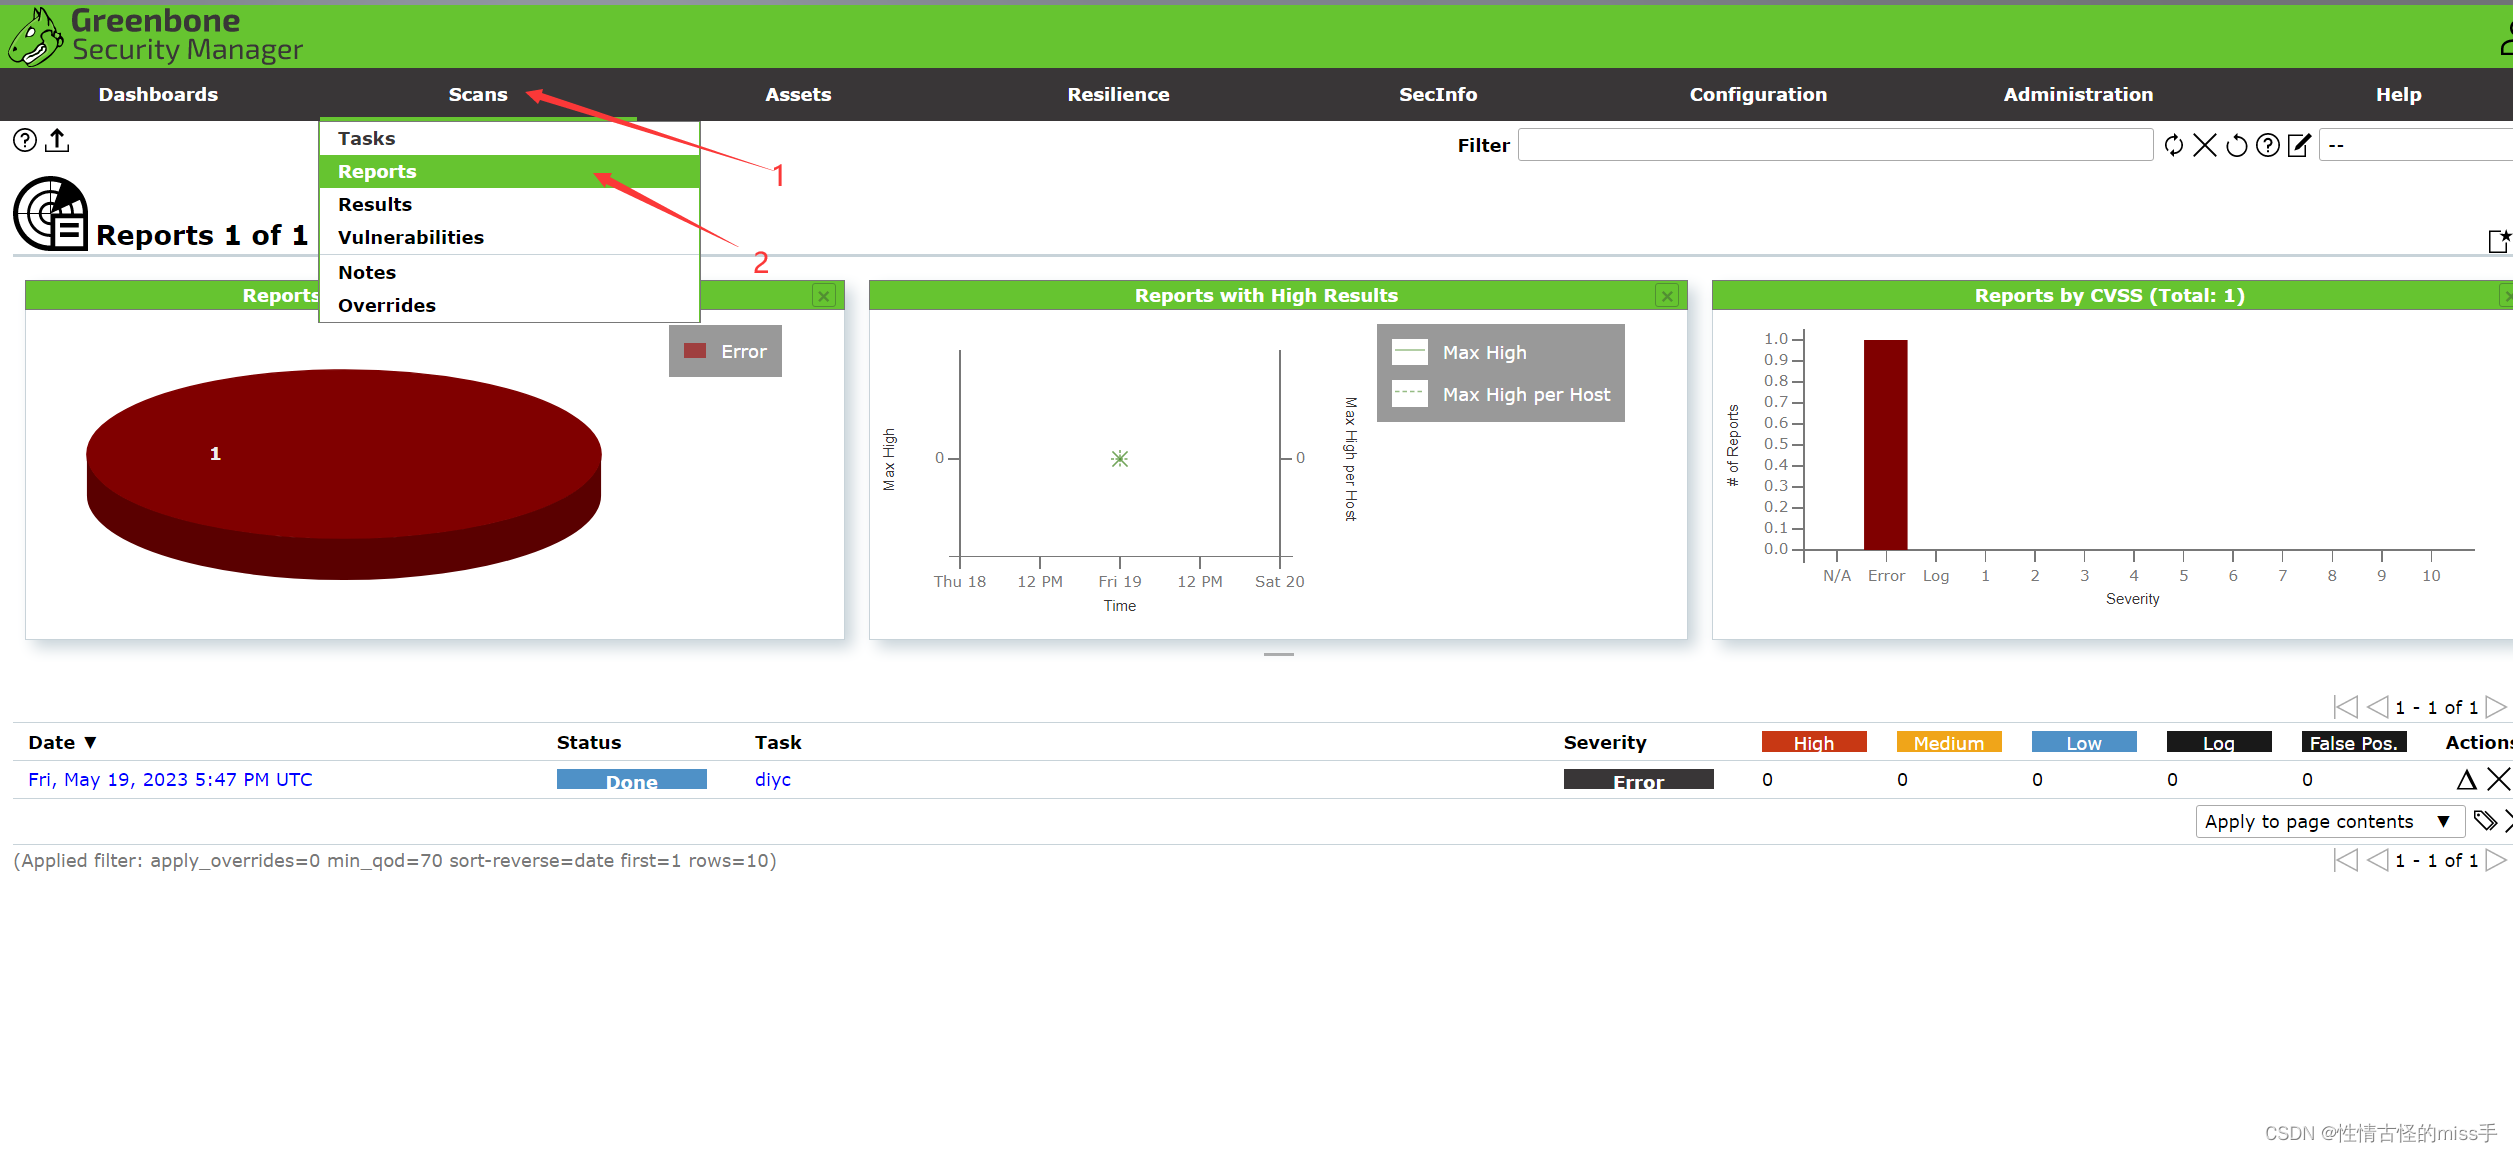Open the filter help question-mark icon
The image size is (2513, 1152).
tap(2268, 146)
